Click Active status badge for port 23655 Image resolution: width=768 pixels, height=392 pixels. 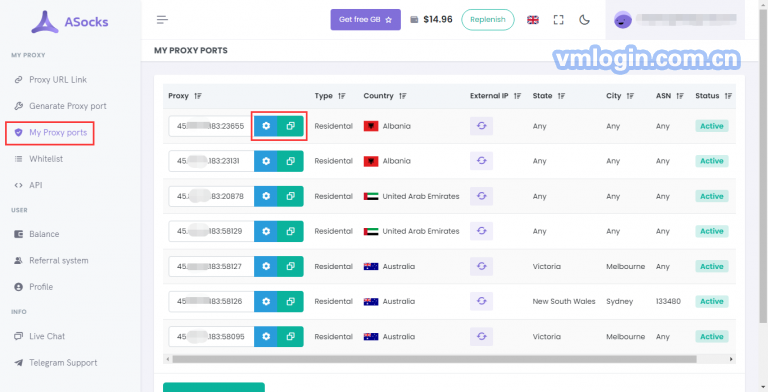click(712, 126)
